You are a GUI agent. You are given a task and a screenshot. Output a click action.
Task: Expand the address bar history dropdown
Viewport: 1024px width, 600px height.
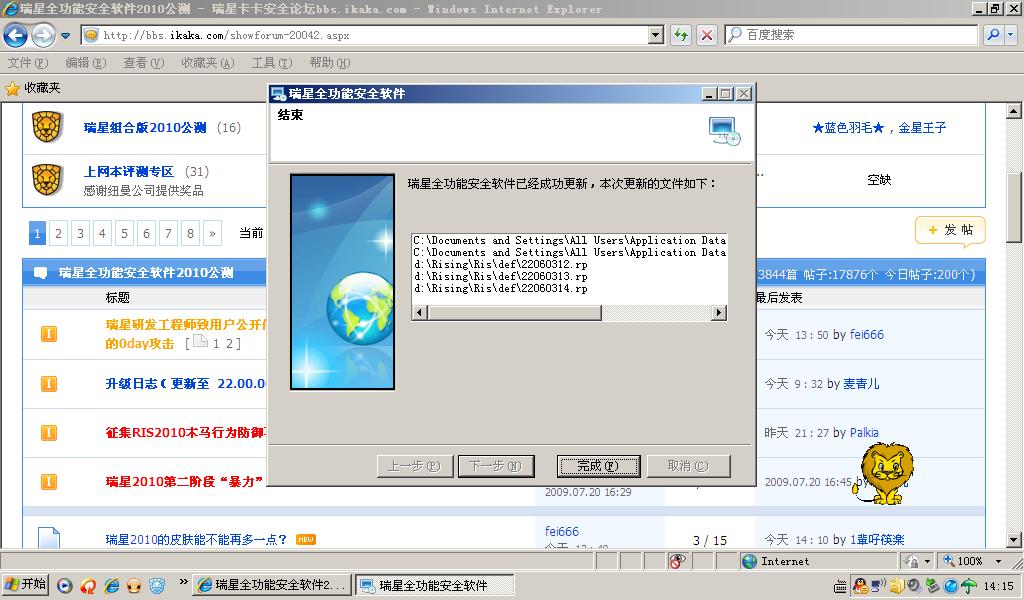[656, 35]
